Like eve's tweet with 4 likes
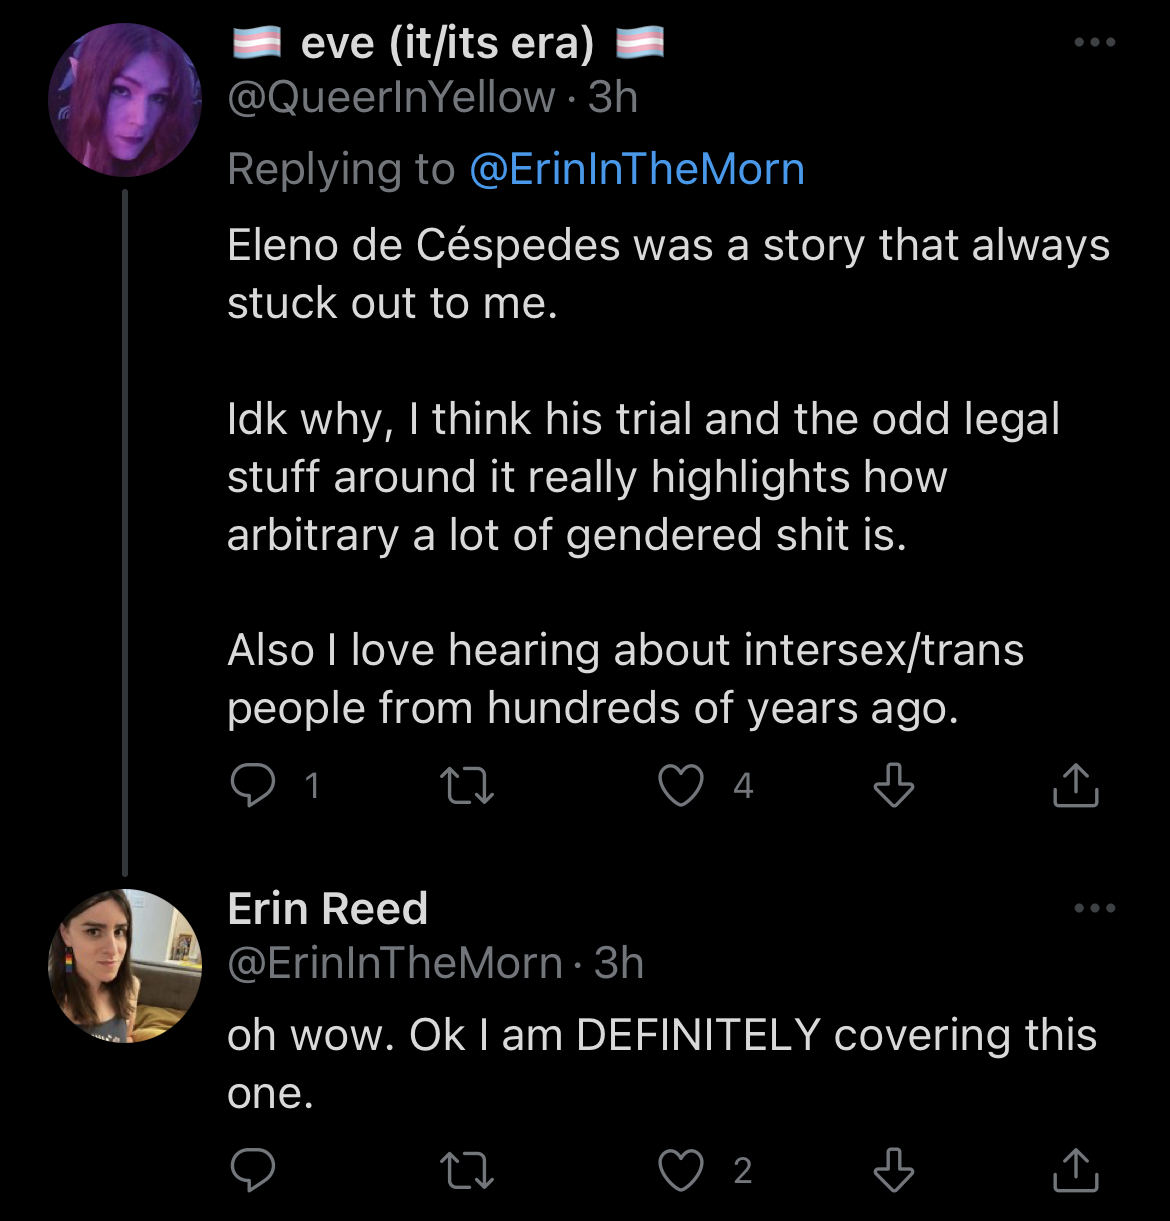Screen dimensions: 1170x1221 [x=681, y=785]
